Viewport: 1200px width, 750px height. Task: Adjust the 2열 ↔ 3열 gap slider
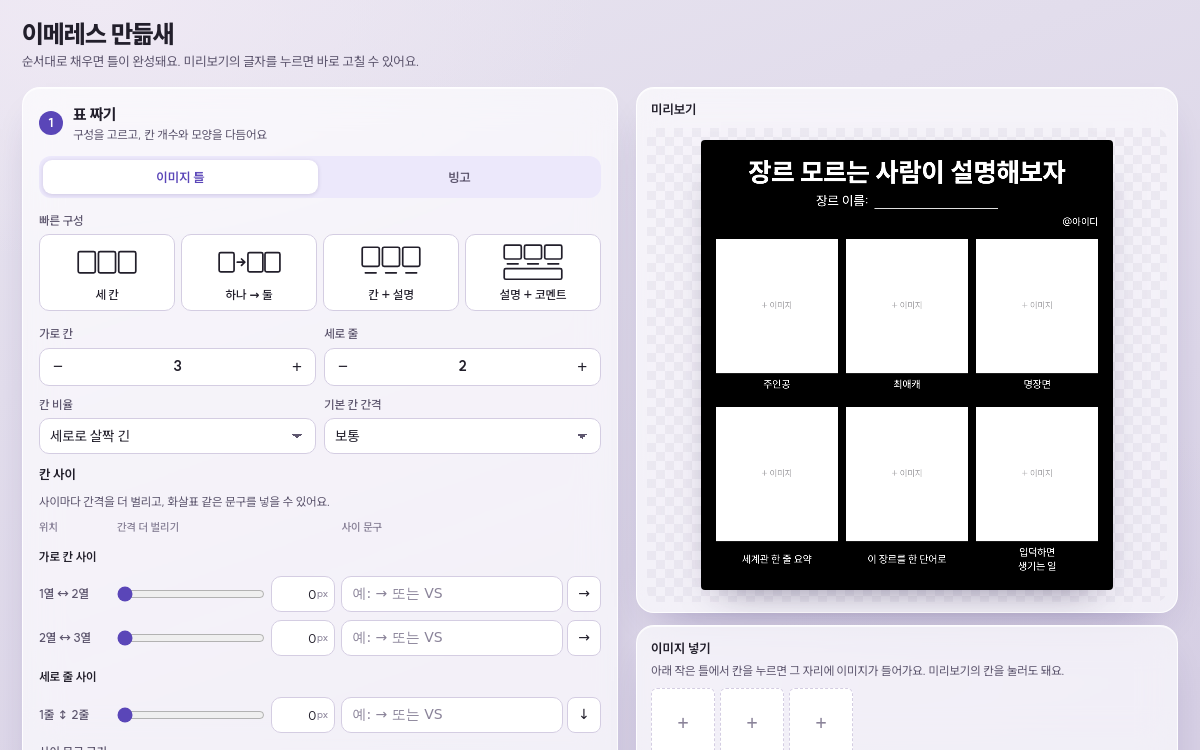(x=191, y=638)
